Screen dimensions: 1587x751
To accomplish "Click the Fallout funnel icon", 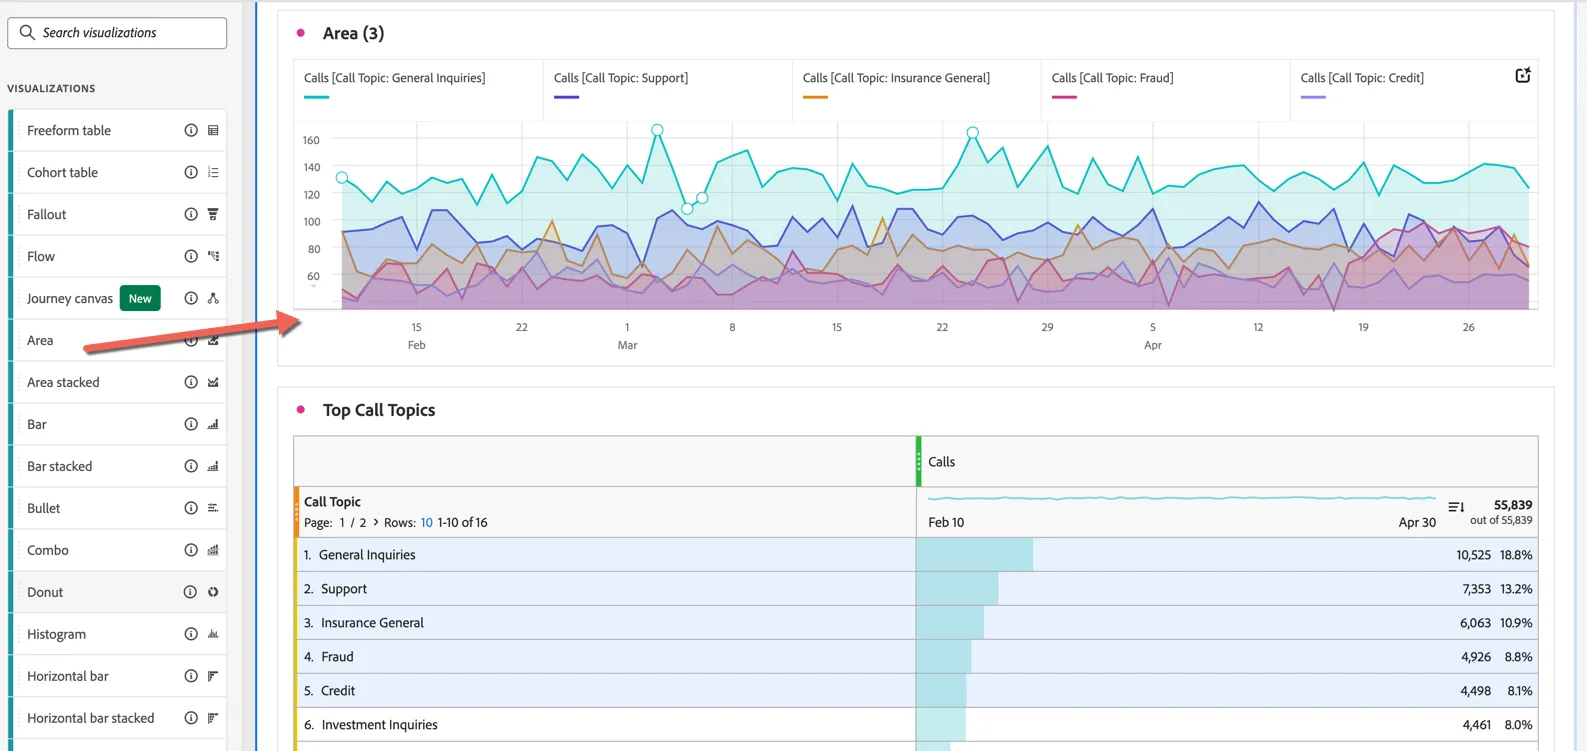I will (x=213, y=214).
